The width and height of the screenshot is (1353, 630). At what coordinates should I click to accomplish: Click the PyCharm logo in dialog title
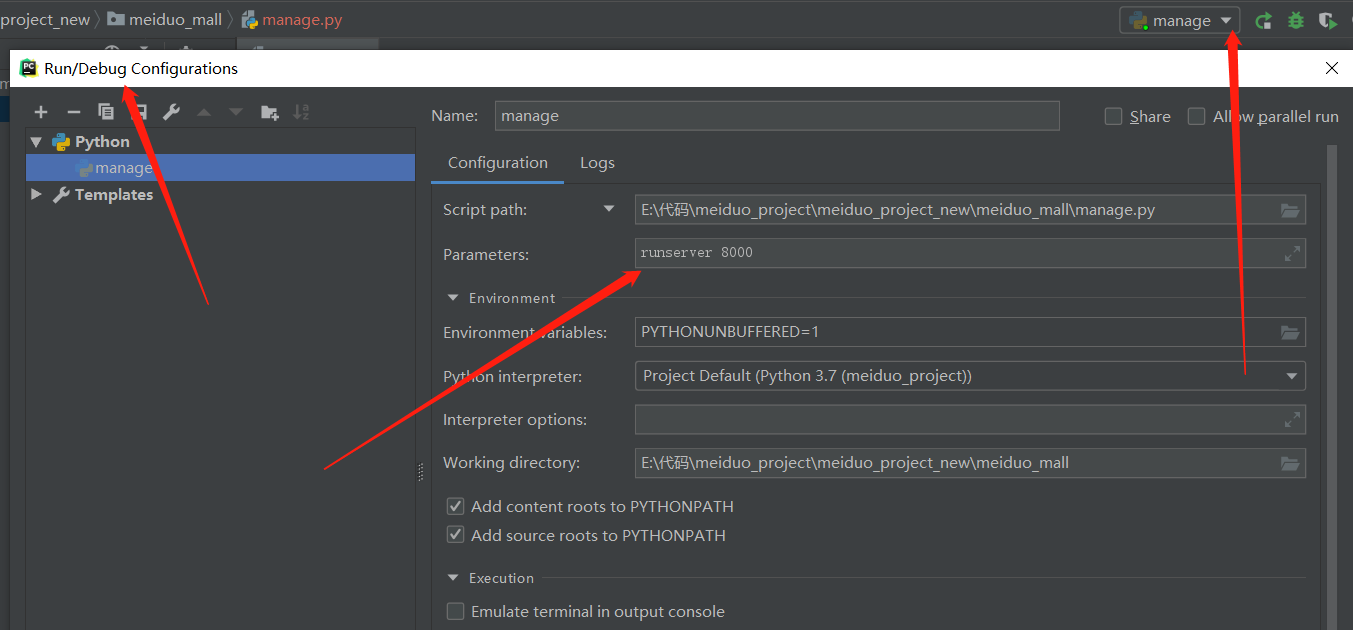click(28, 68)
